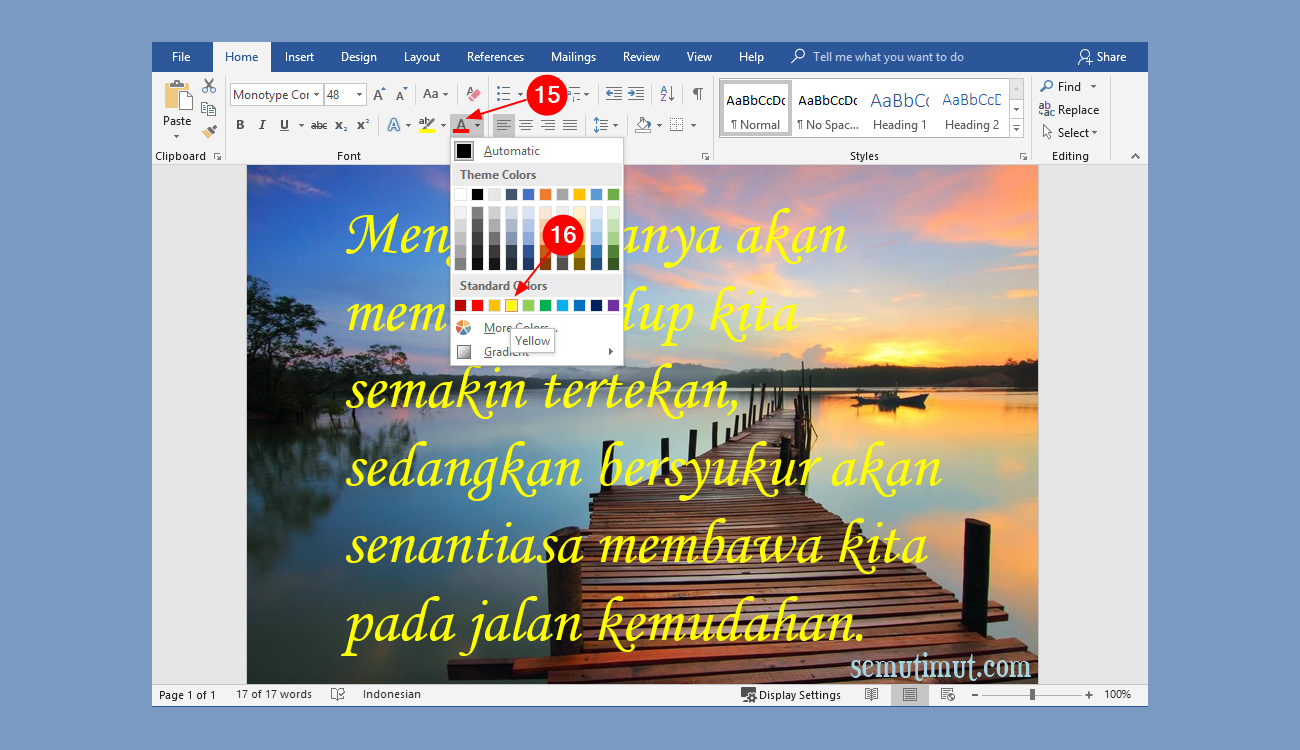Click the Share button

click(x=1102, y=57)
